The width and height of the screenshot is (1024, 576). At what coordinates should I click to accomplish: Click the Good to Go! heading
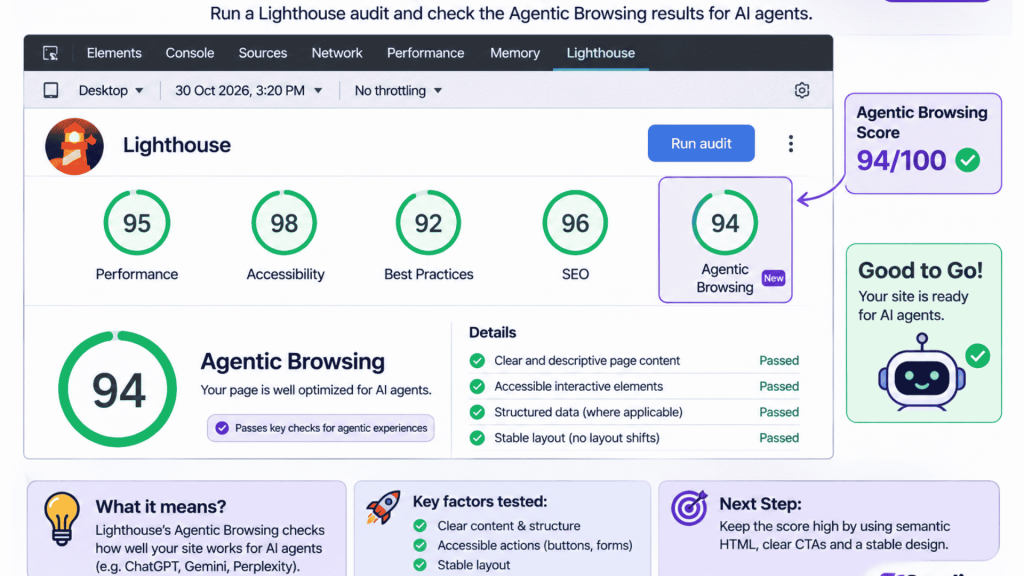(x=921, y=270)
